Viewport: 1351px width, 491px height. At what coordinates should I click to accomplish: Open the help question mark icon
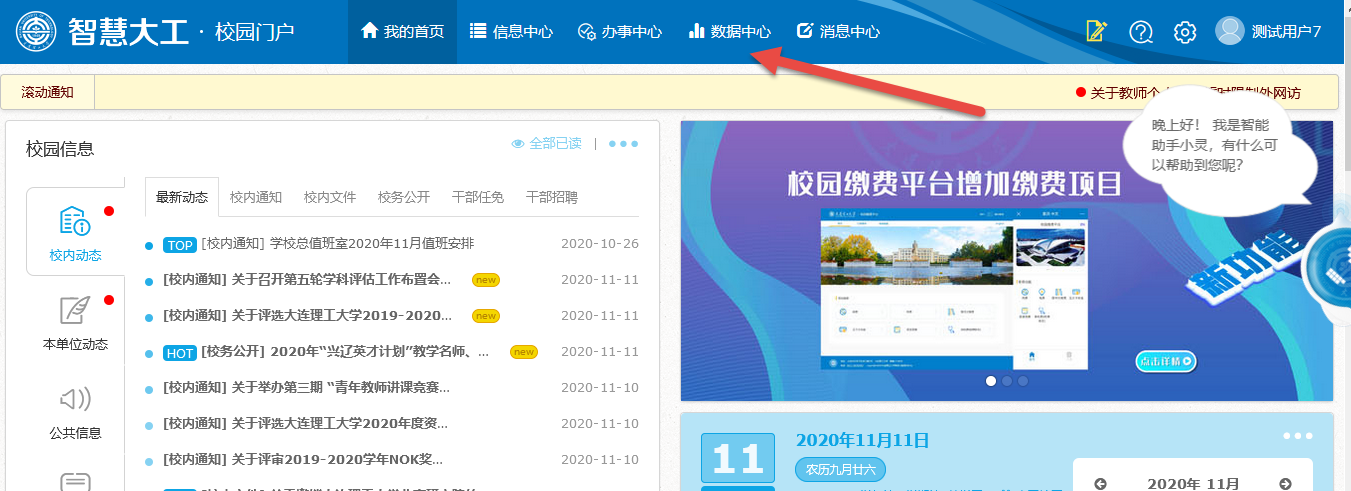(x=1141, y=32)
